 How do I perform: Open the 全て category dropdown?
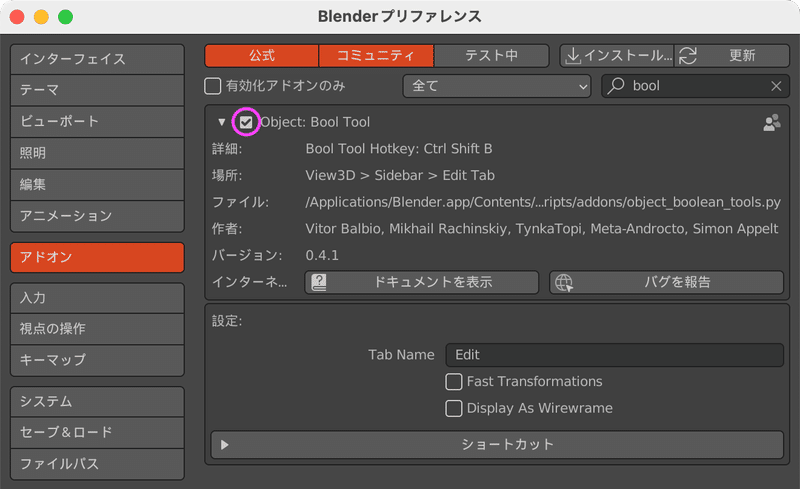(x=497, y=86)
